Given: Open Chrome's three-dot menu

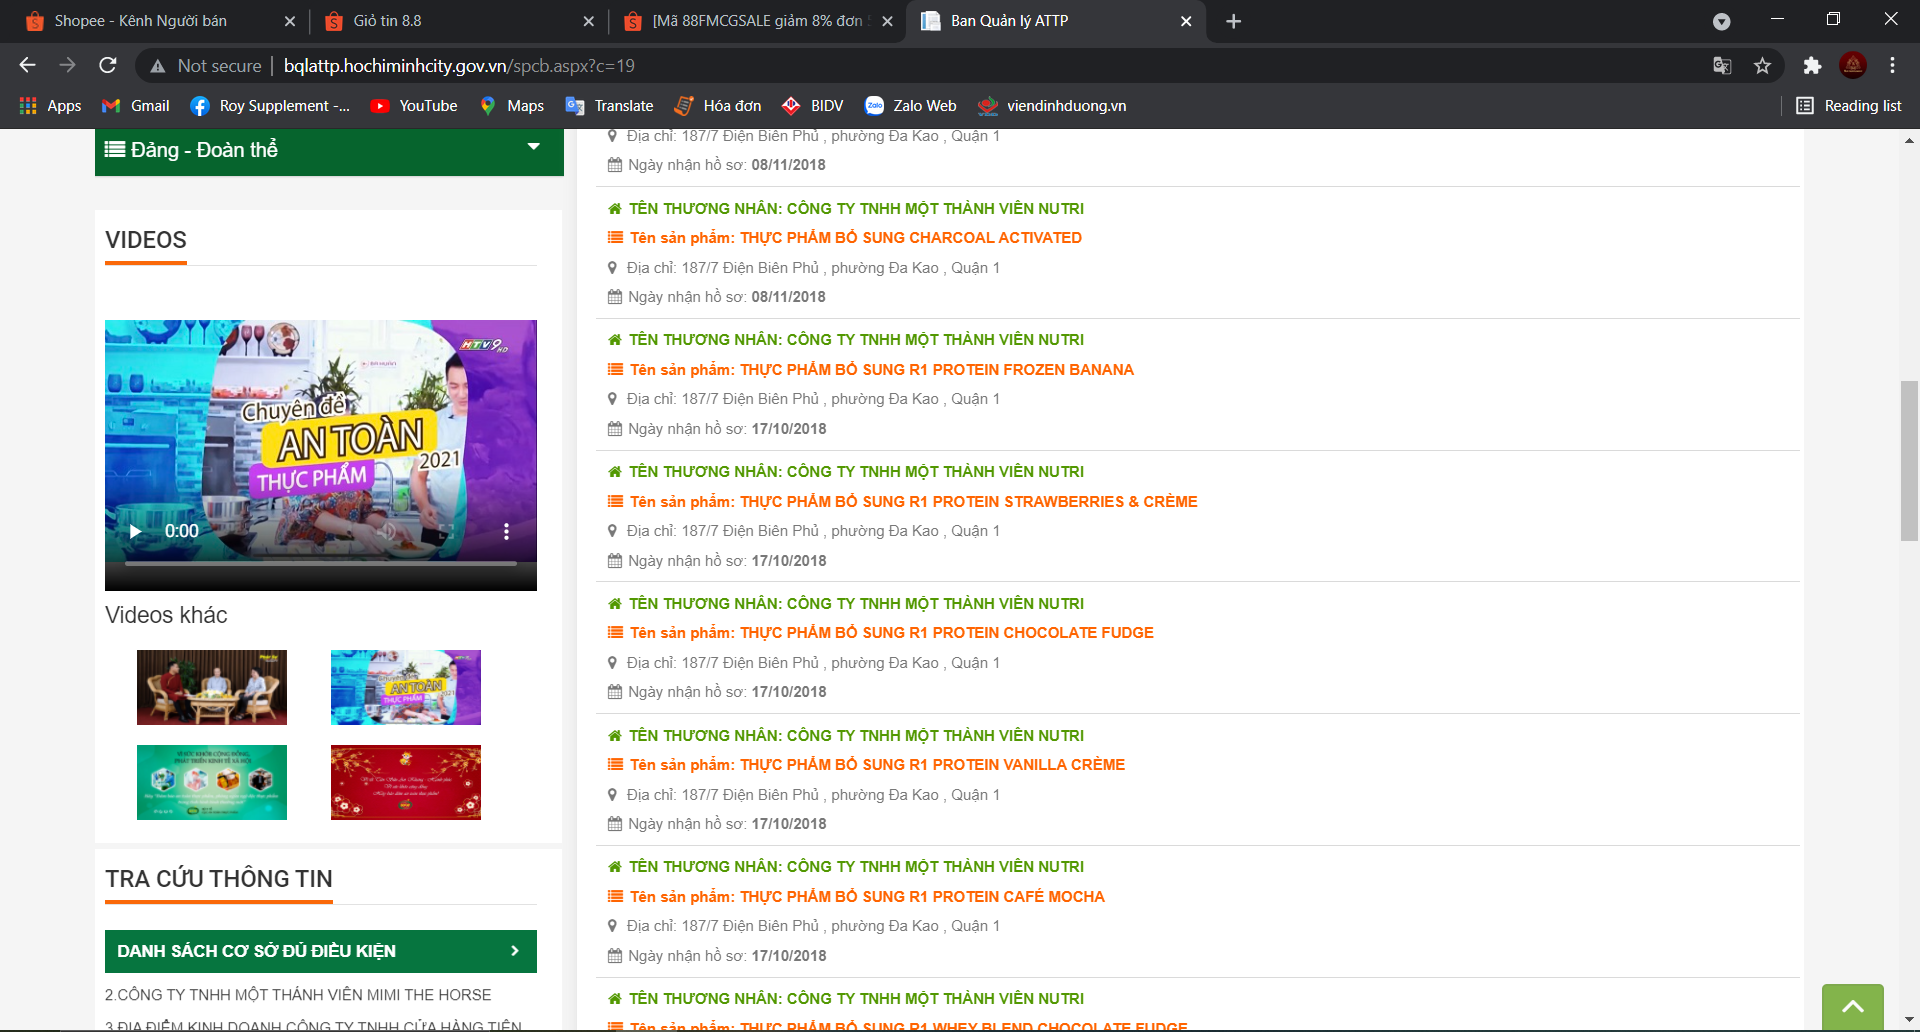Looking at the screenshot, I should [x=1892, y=66].
